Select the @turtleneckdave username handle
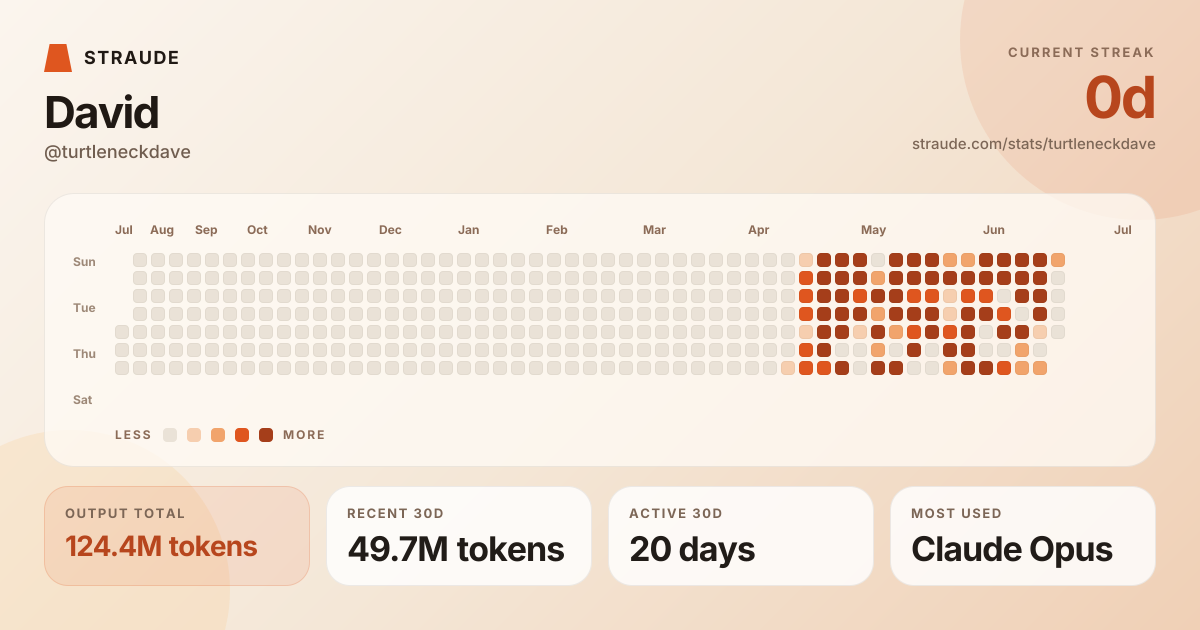Image resolution: width=1200 pixels, height=630 pixels. coord(117,152)
